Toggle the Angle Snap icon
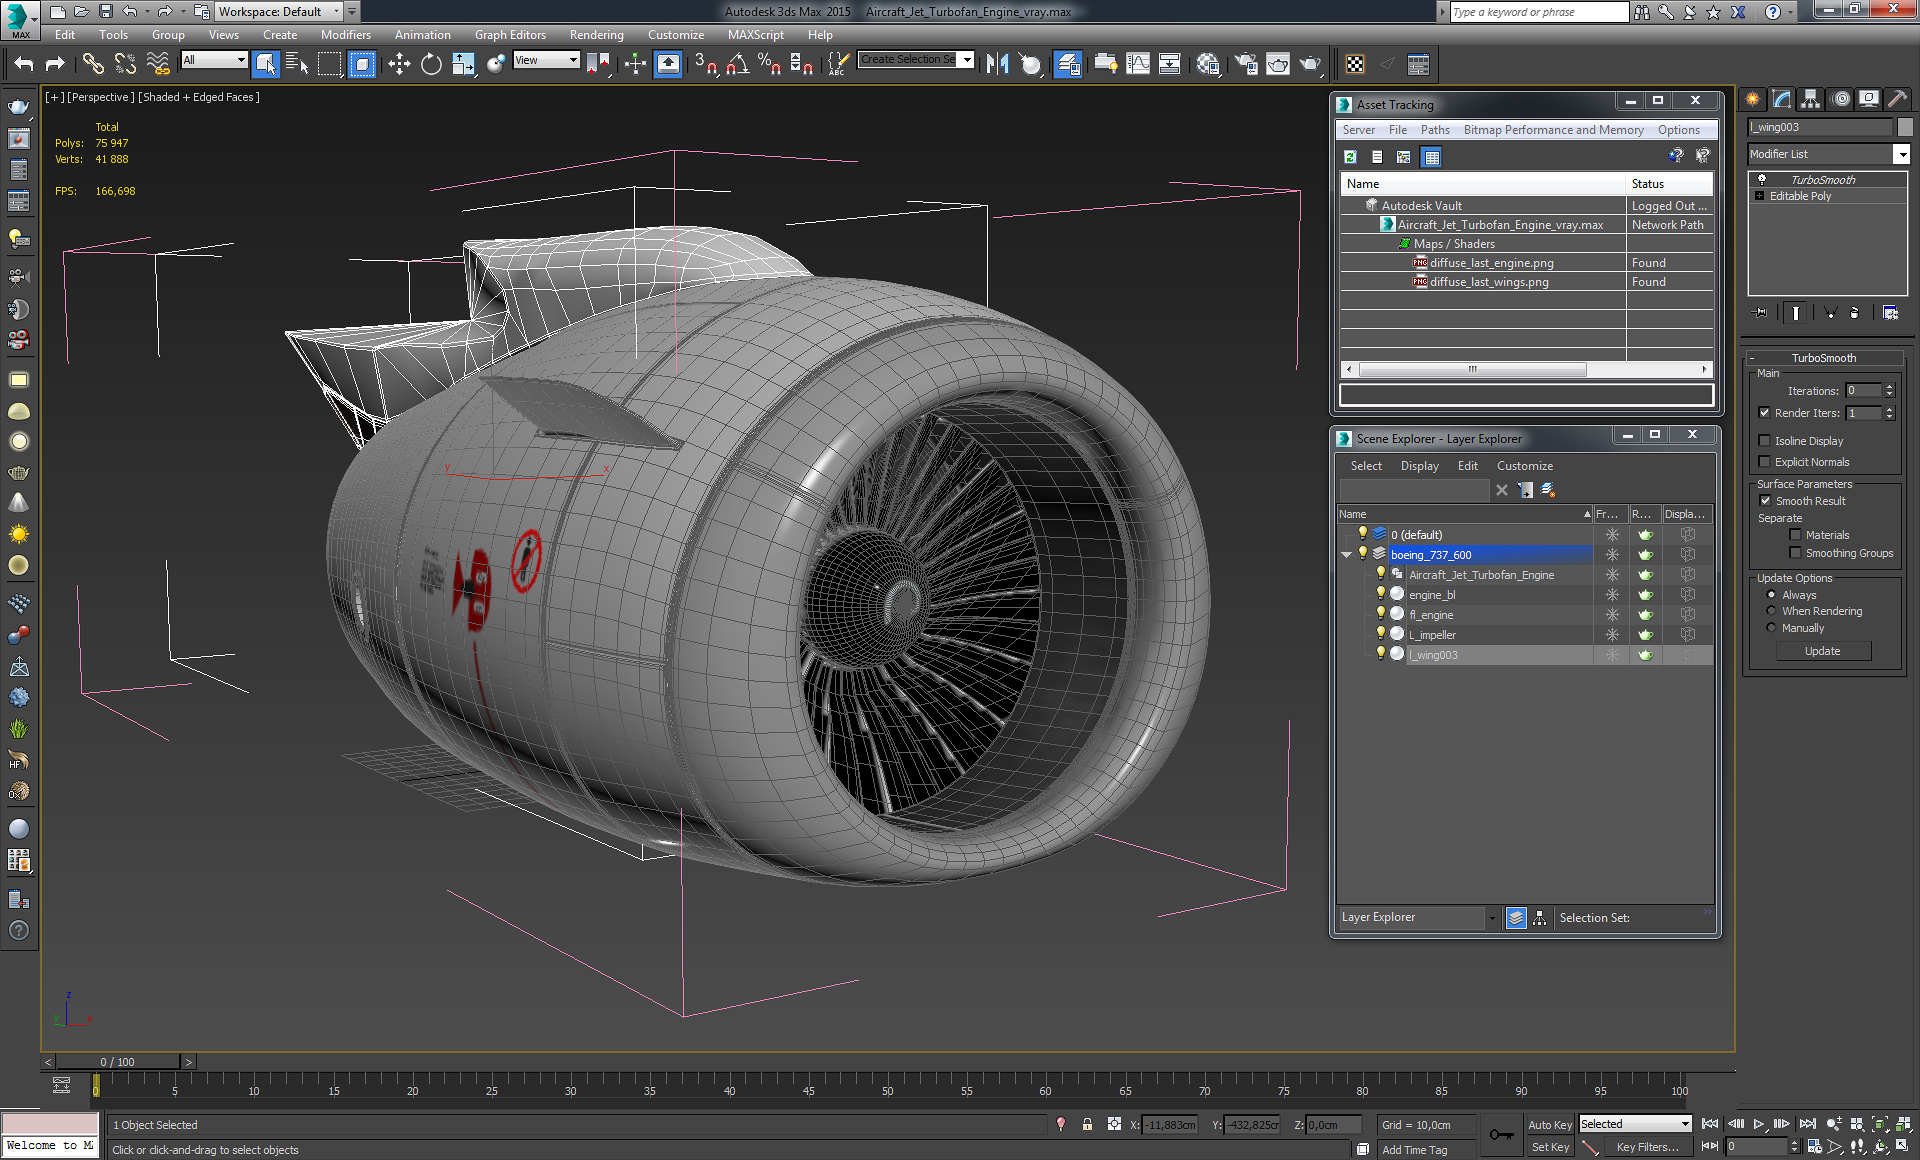The width and height of the screenshot is (1920, 1160). (x=738, y=64)
